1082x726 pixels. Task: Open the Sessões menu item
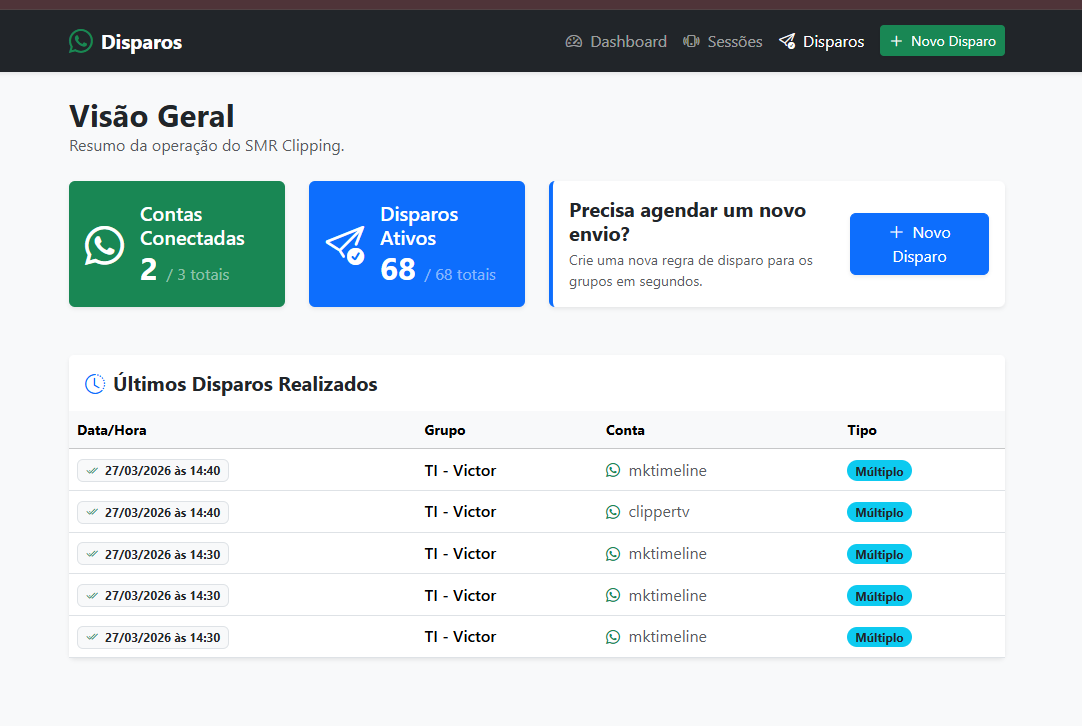click(722, 41)
